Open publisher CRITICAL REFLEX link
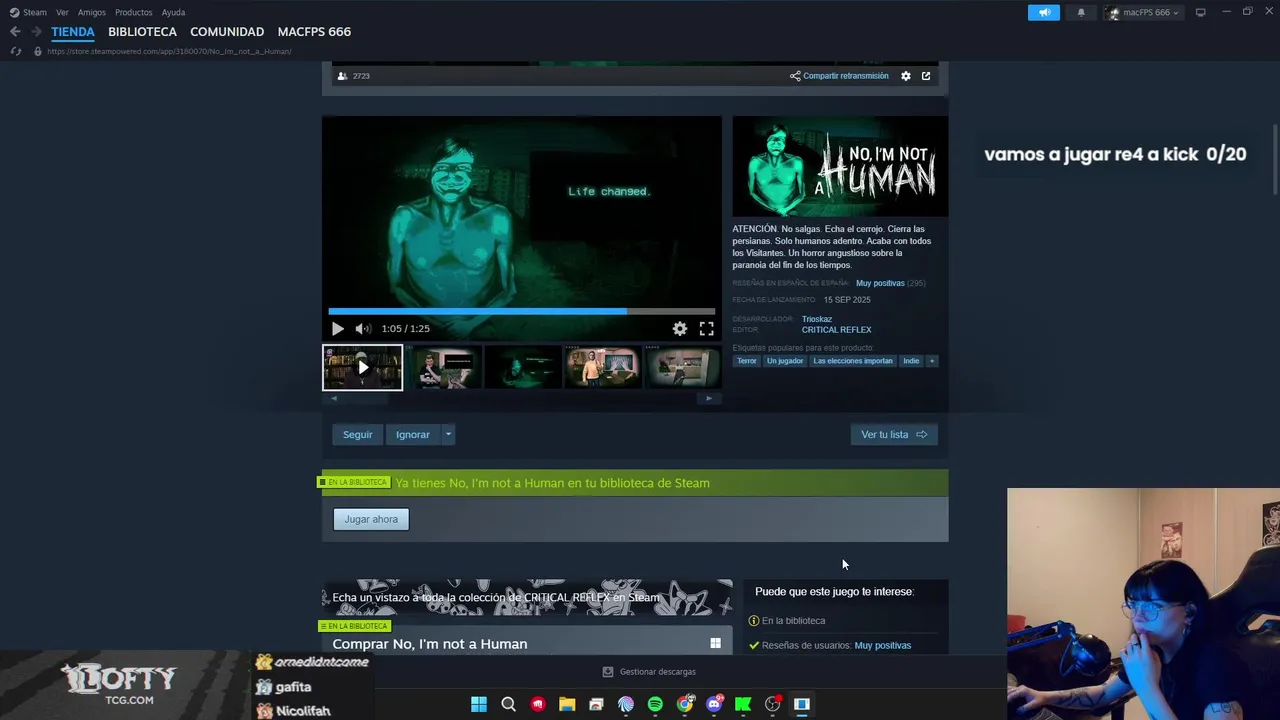1280x720 pixels. coord(836,330)
